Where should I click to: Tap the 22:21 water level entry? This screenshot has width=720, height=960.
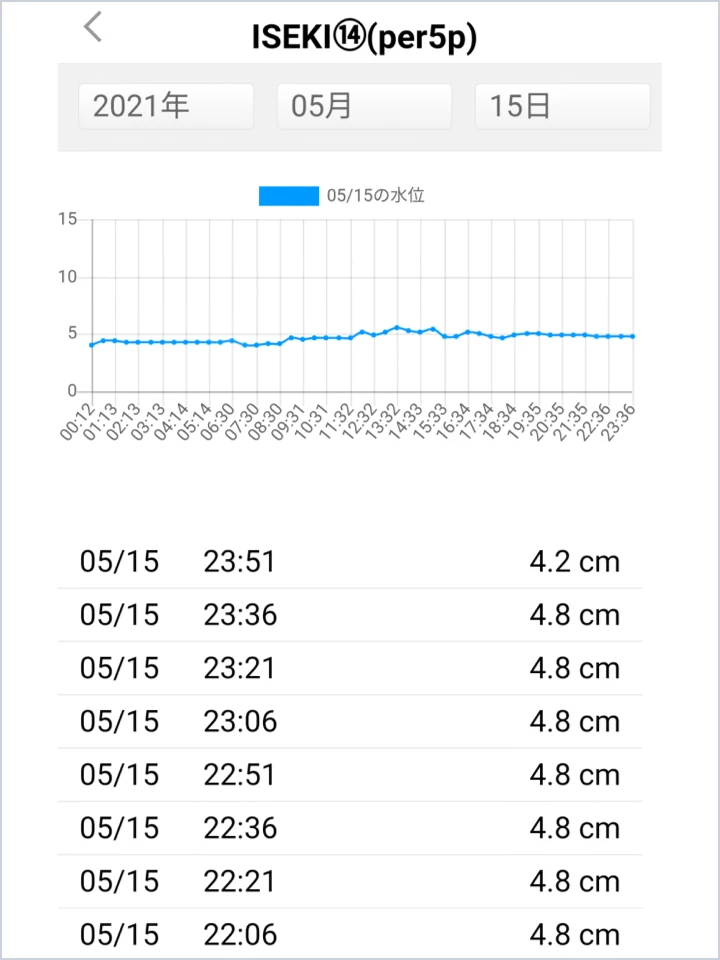click(x=350, y=882)
